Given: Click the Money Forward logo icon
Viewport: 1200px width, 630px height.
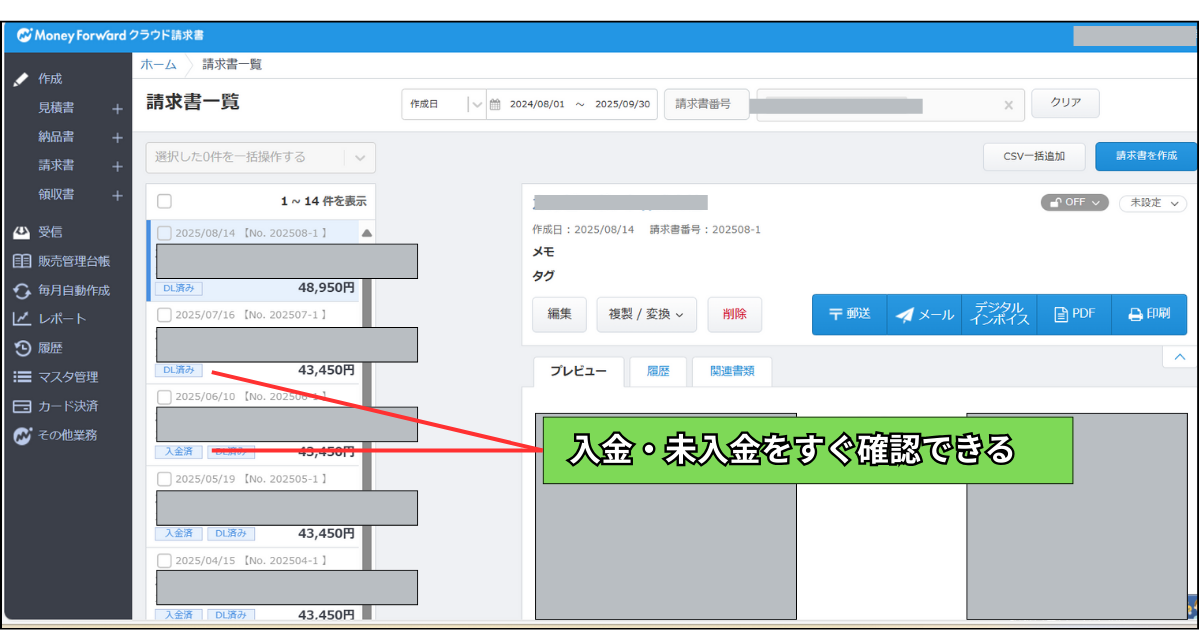Looking at the screenshot, I should coord(23,36).
